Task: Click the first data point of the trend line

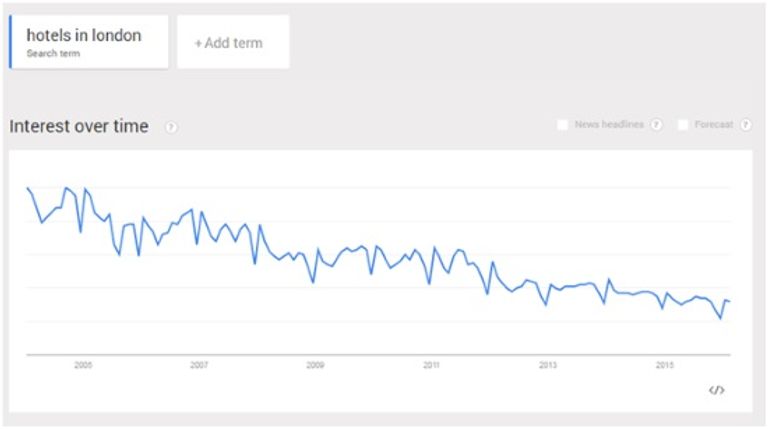Action: [27, 188]
